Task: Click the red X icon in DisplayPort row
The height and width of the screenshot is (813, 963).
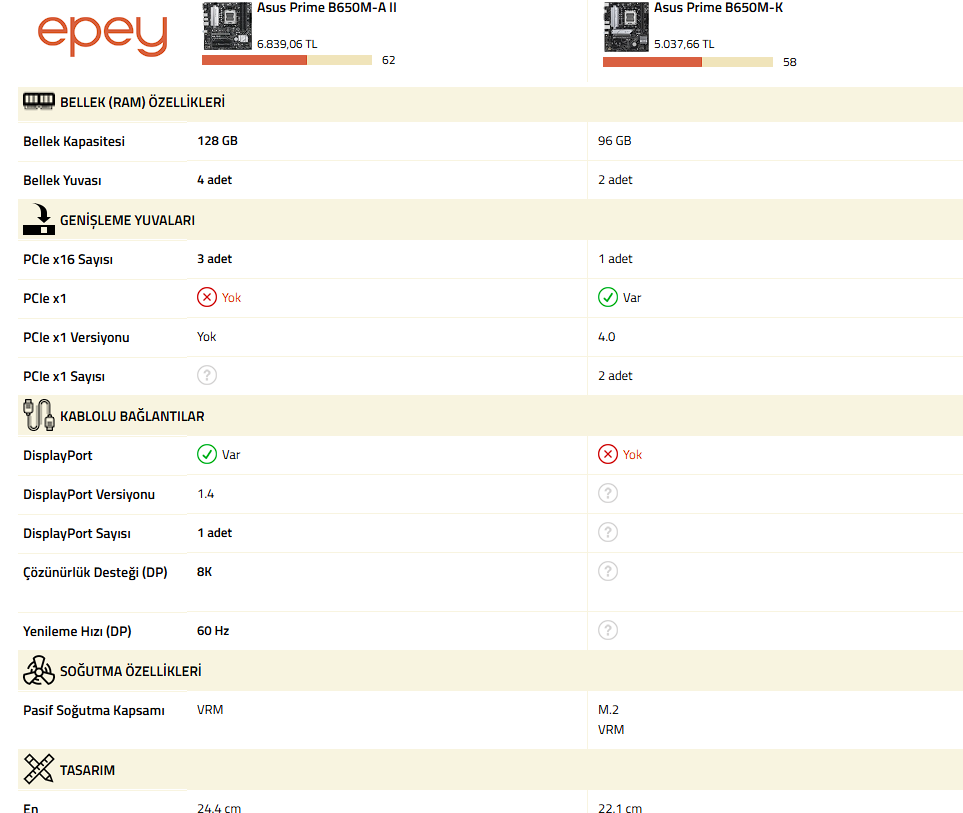Action: tap(608, 454)
